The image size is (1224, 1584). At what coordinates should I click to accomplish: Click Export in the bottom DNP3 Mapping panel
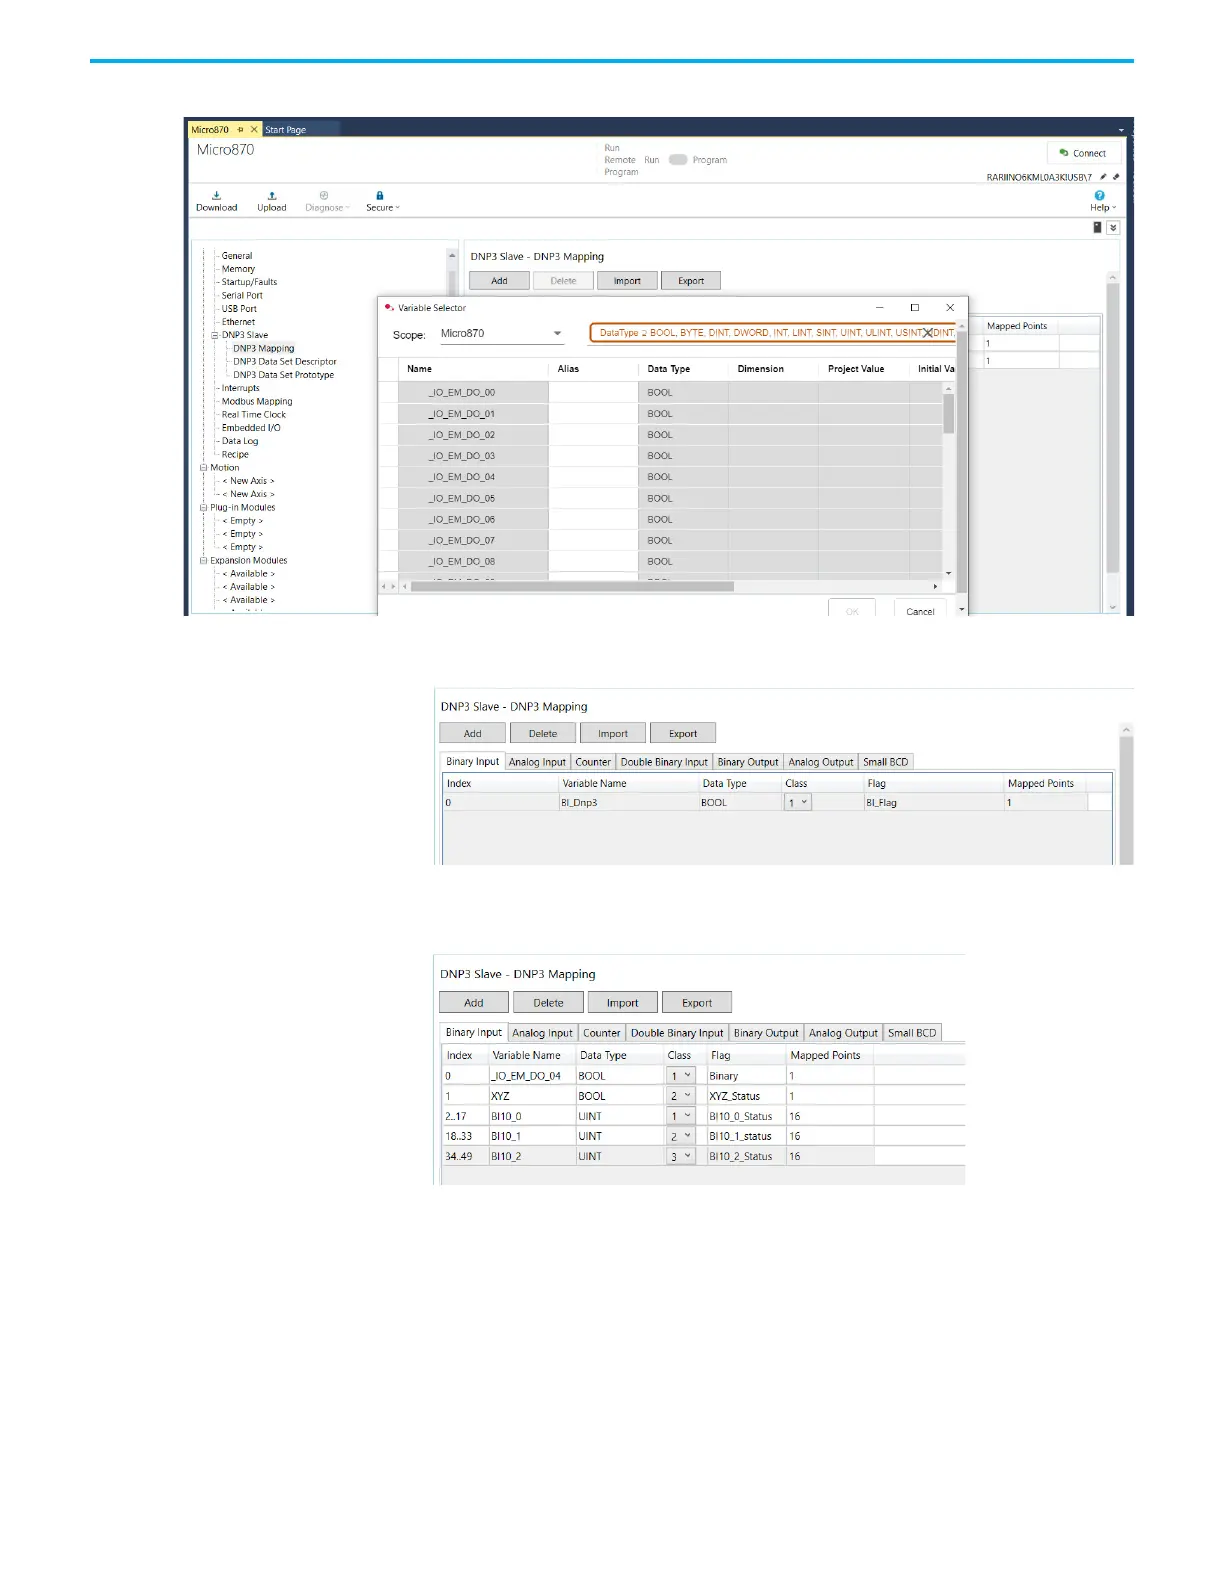point(697,1003)
